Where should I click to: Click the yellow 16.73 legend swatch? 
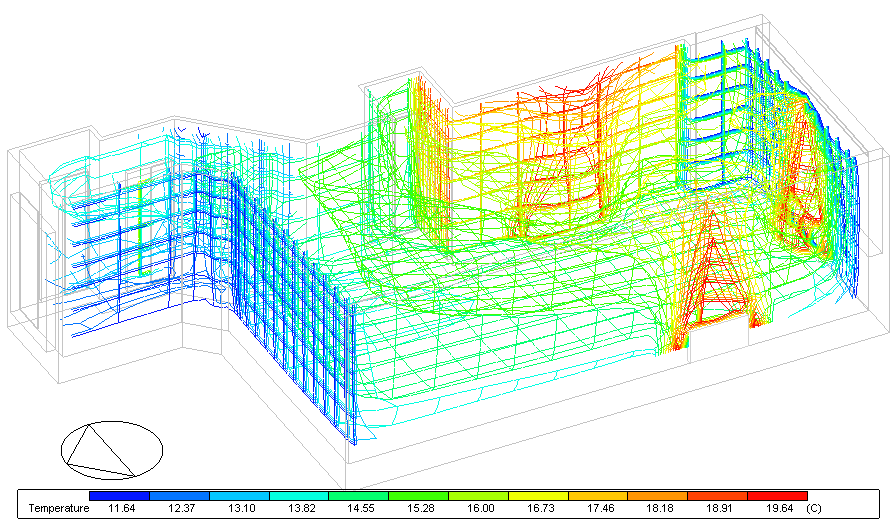click(x=538, y=496)
